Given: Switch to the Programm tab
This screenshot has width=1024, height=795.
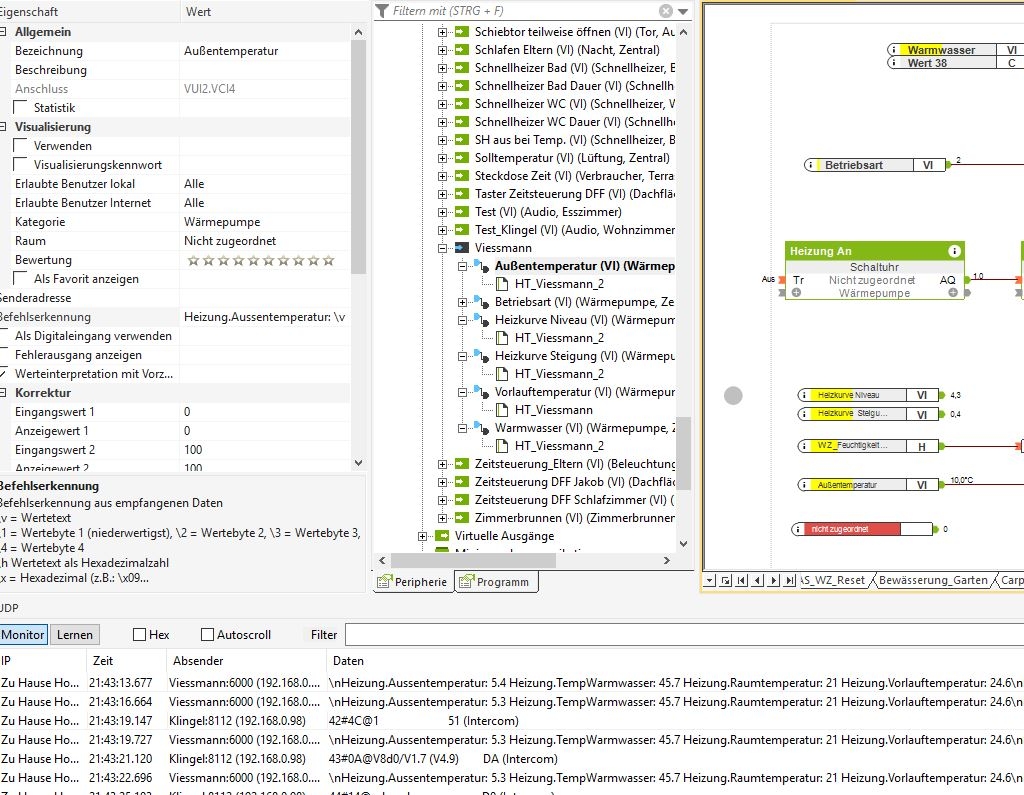Looking at the screenshot, I should pyautogui.click(x=497, y=582).
